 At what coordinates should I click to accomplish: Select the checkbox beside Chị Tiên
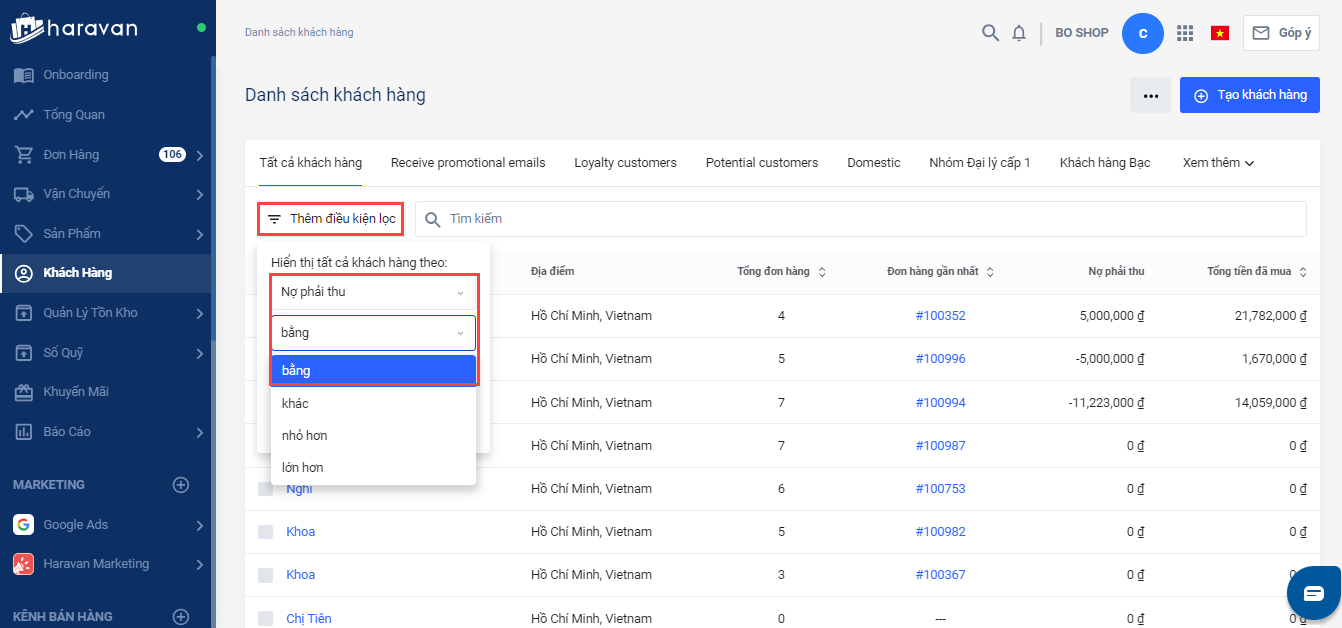click(x=265, y=619)
